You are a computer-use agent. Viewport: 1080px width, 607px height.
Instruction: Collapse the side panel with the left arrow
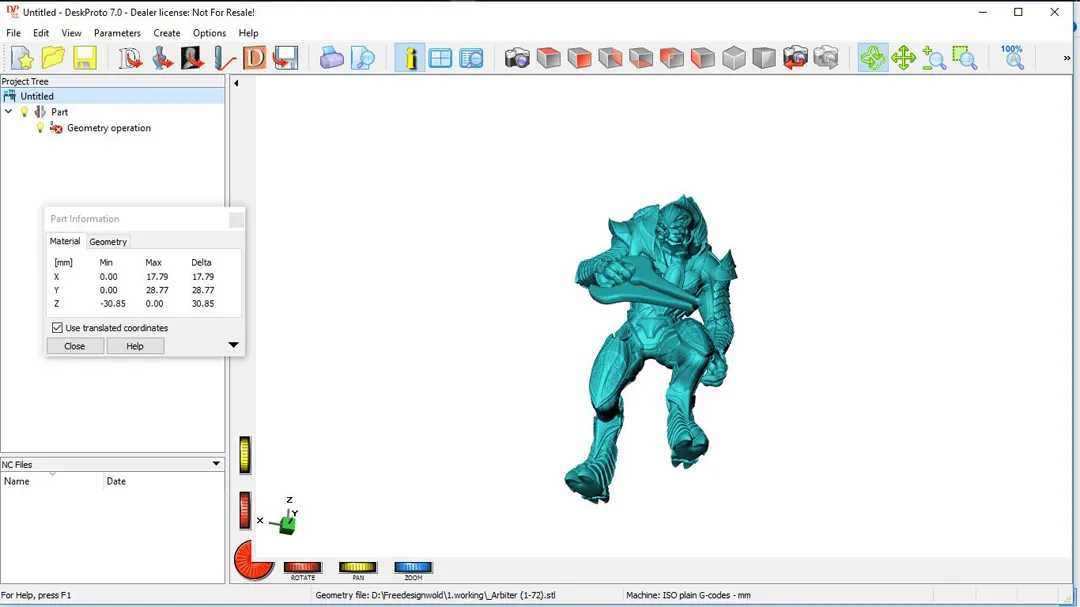(x=236, y=83)
